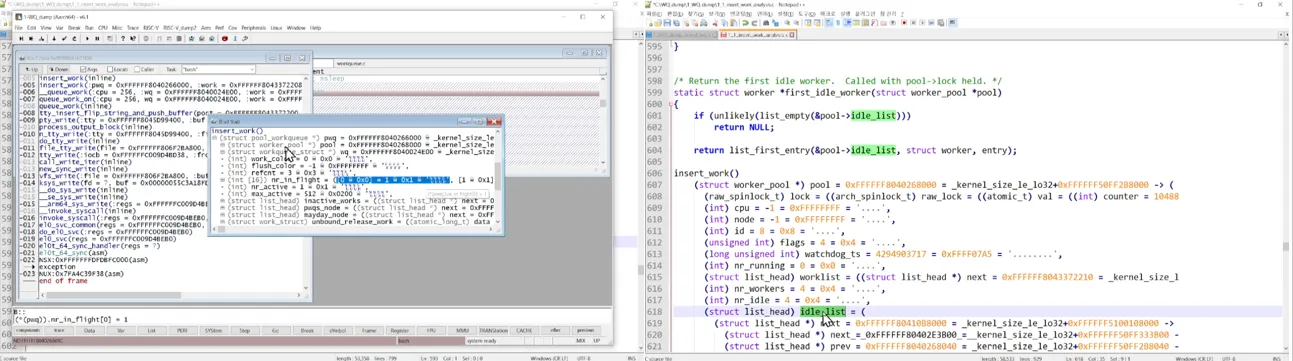
Task: Click the Break (stop) icon in TRACE32 toolbar
Action: click(x=97, y=39)
